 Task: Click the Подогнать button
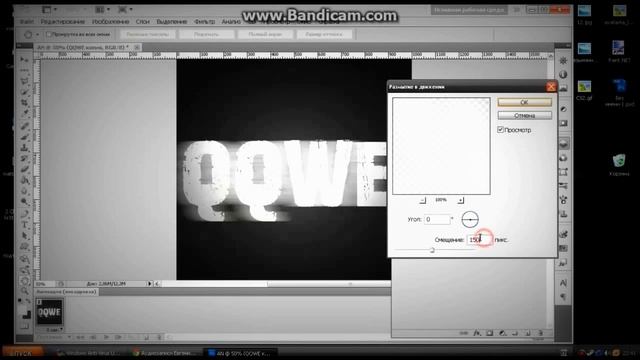[x=207, y=35]
